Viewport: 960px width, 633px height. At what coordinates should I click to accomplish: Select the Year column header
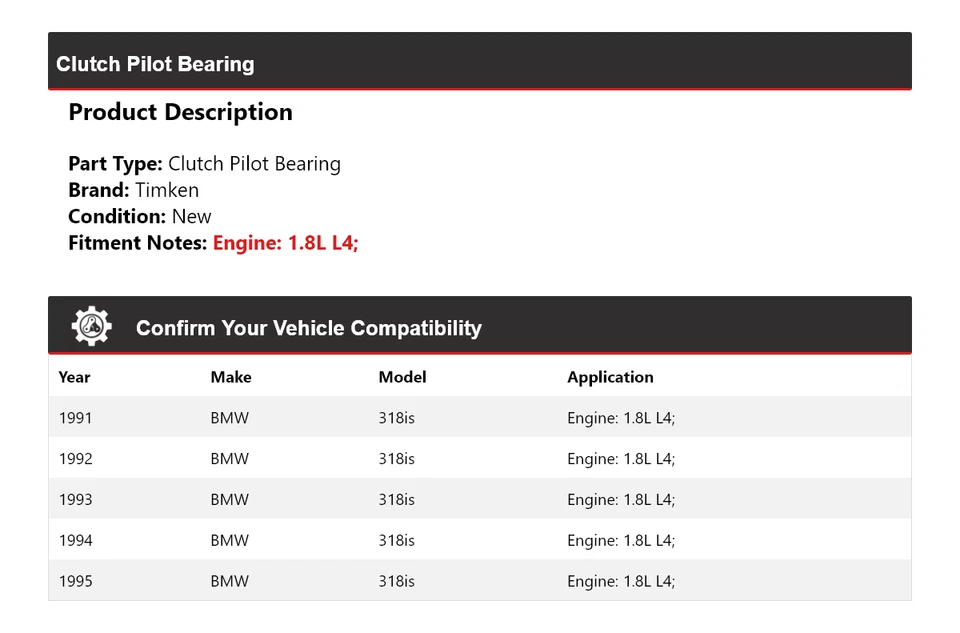tap(74, 377)
